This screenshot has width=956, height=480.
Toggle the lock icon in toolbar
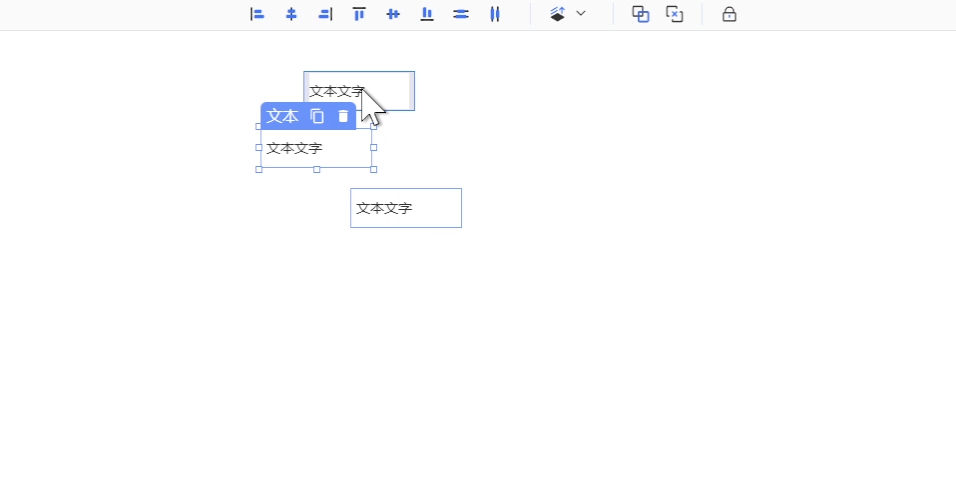(729, 14)
